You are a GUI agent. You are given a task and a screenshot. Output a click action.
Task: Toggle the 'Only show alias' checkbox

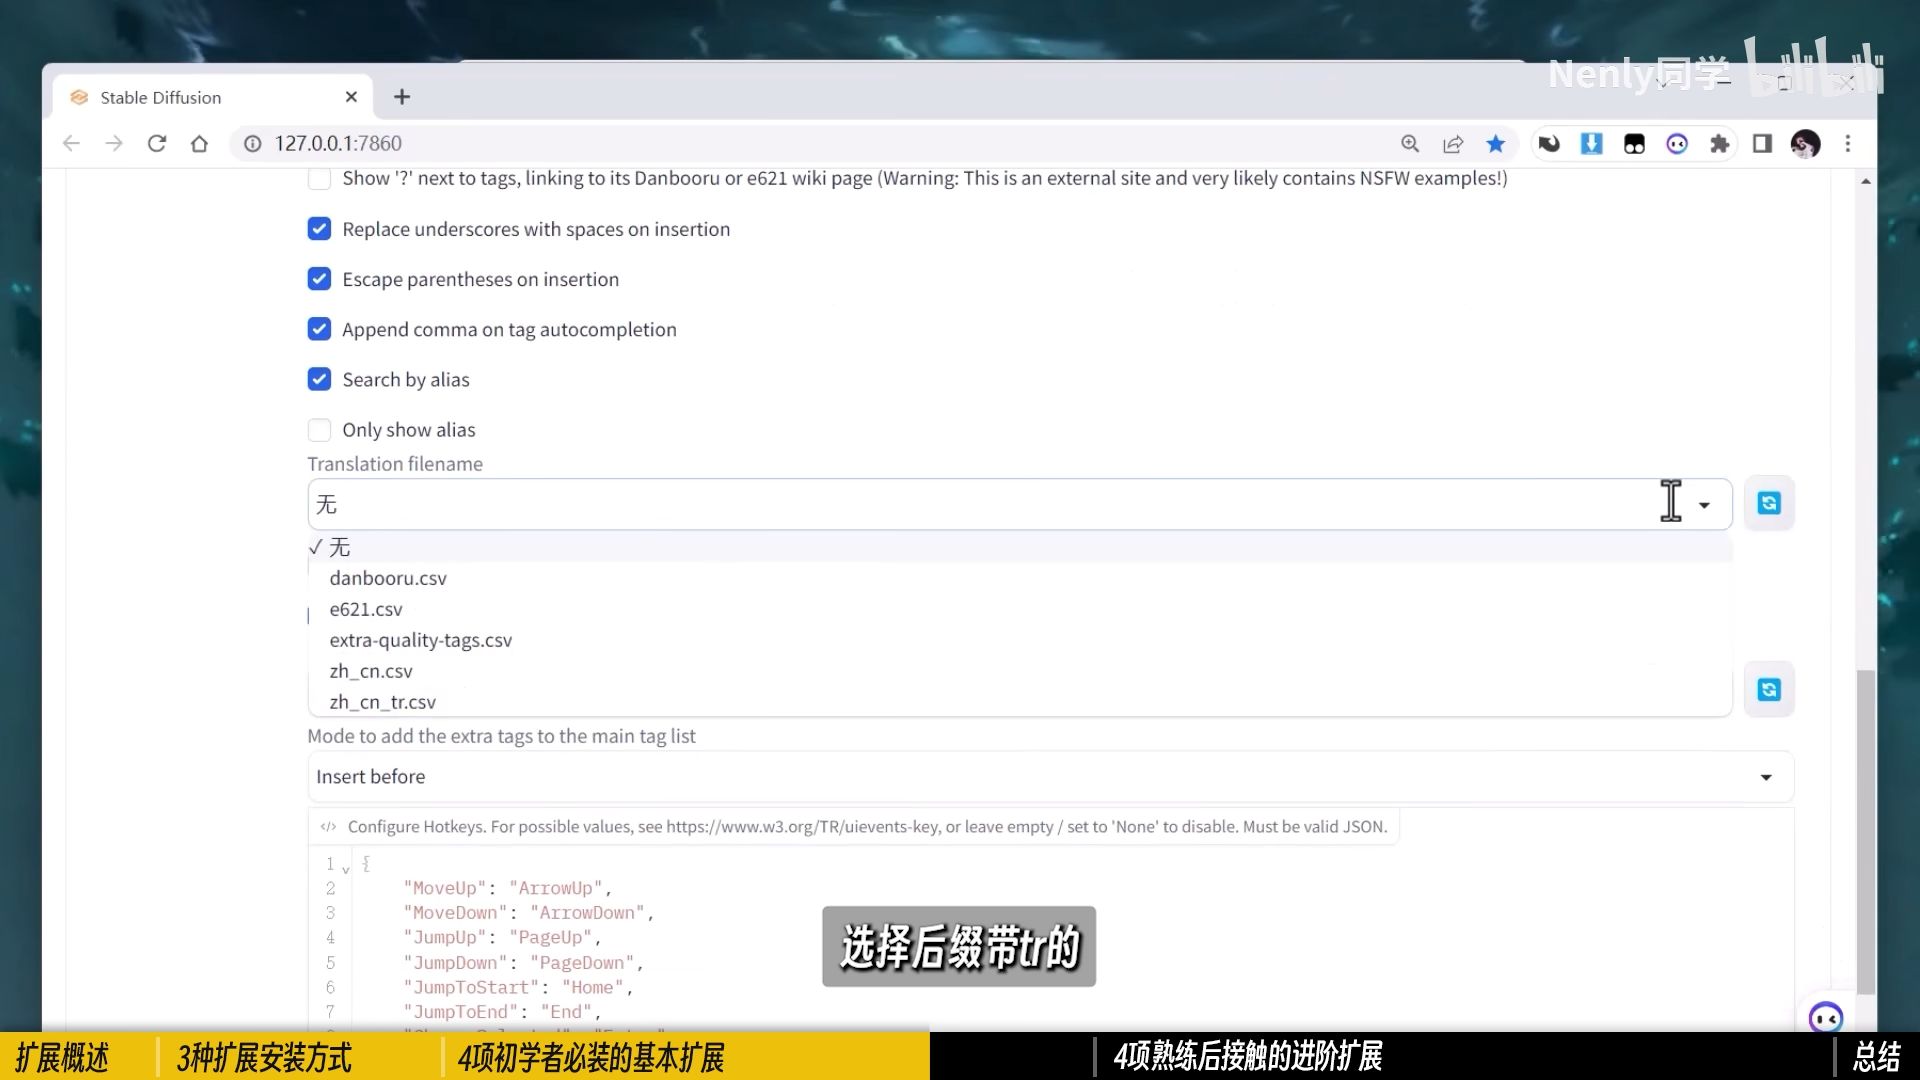pyautogui.click(x=319, y=430)
